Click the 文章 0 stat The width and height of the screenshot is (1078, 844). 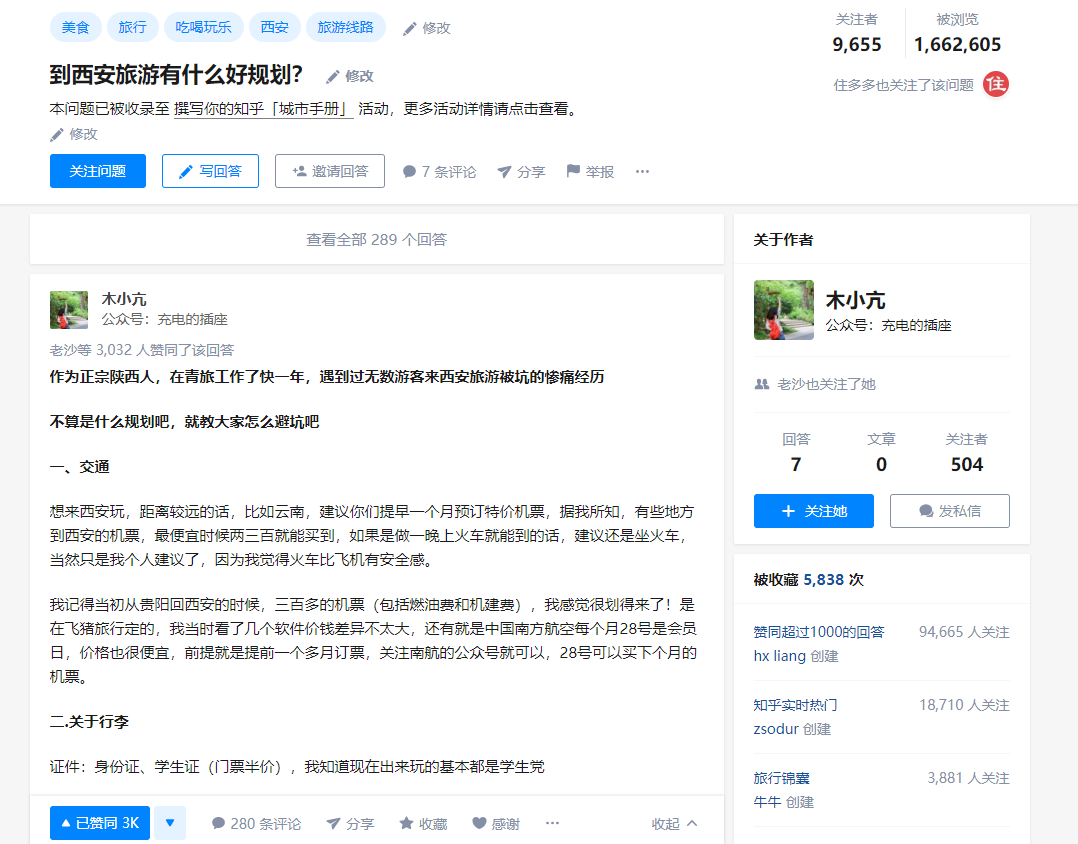coord(881,453)
